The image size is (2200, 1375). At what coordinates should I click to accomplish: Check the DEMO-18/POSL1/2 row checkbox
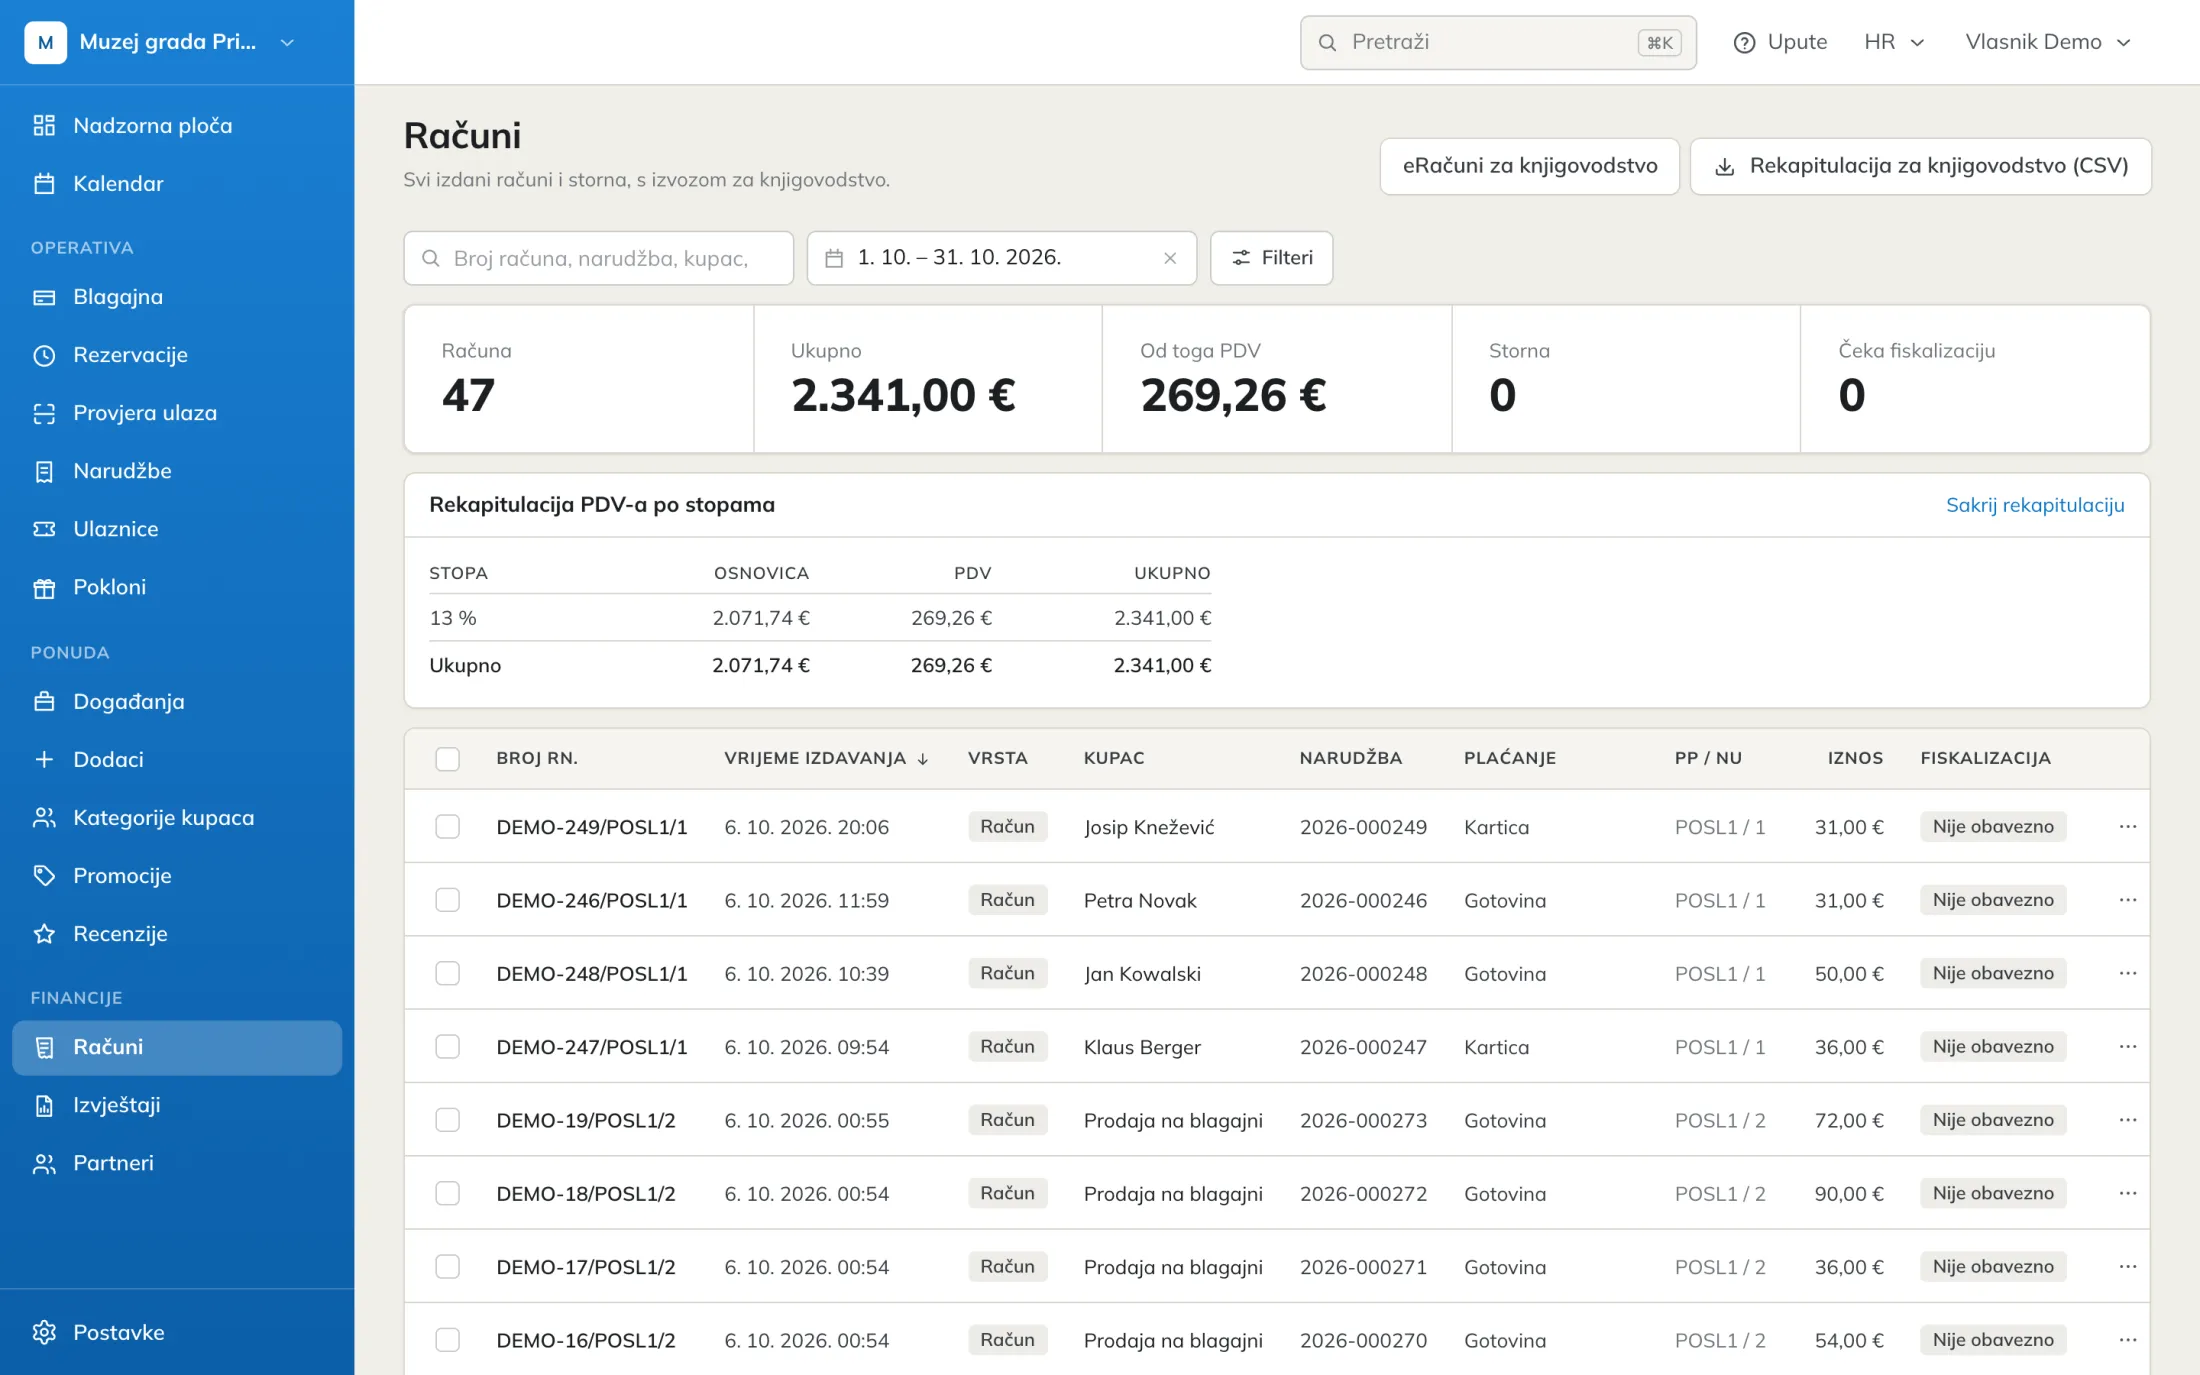coord(447,1193)
